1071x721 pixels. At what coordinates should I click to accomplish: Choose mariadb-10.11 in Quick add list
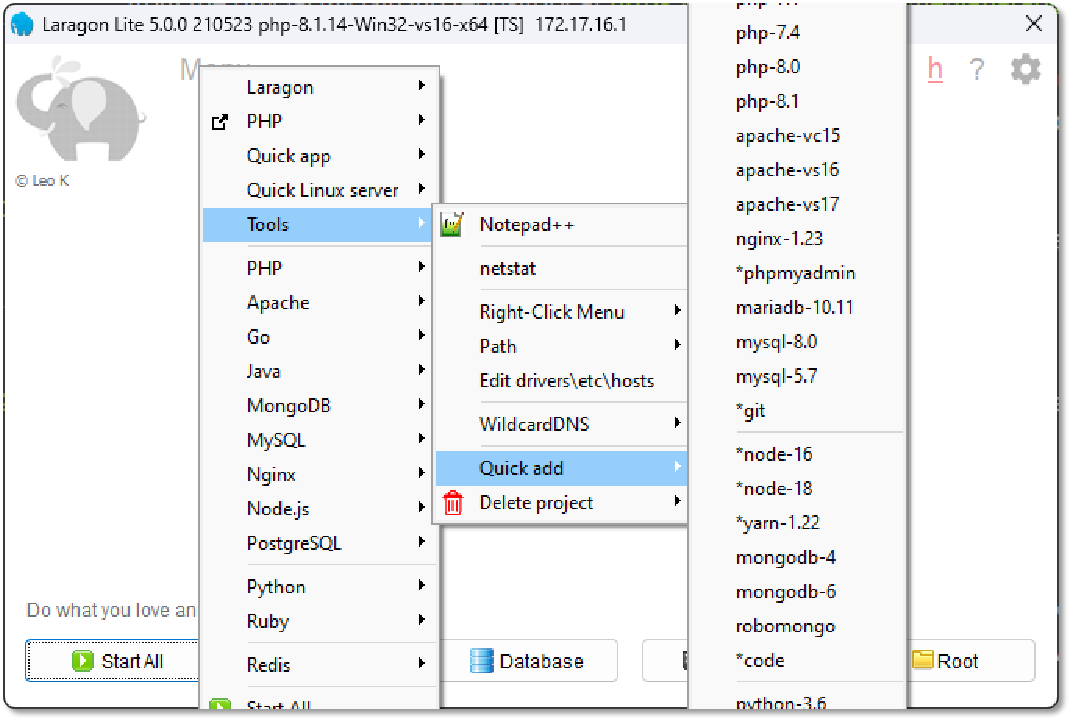tap(794, 307)
